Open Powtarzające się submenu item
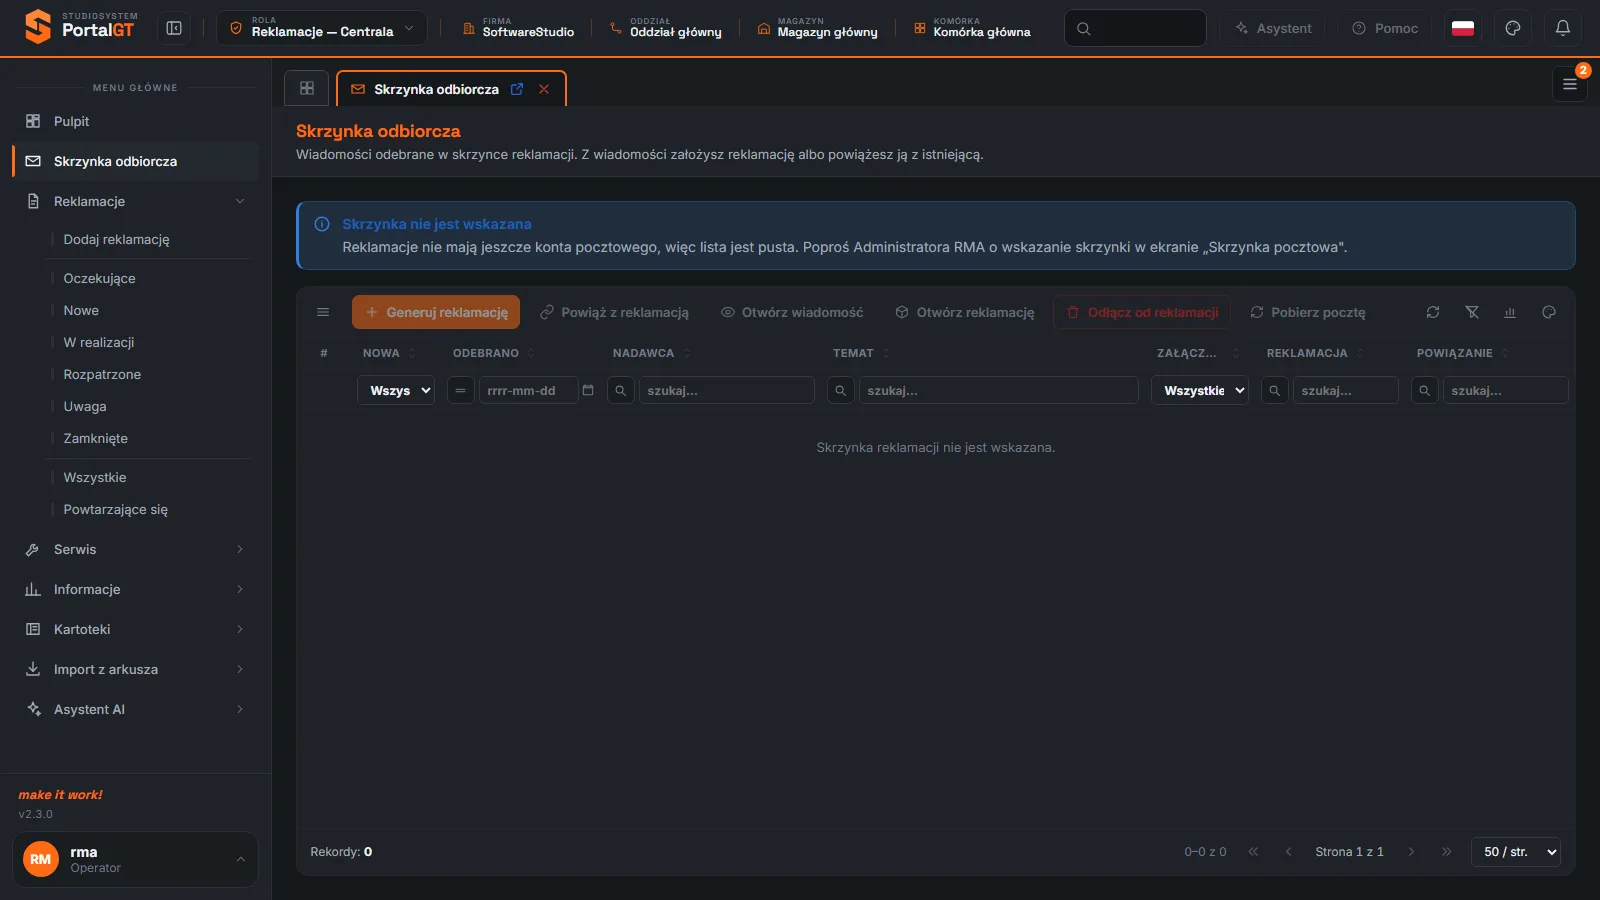 (x=115, y=509)
